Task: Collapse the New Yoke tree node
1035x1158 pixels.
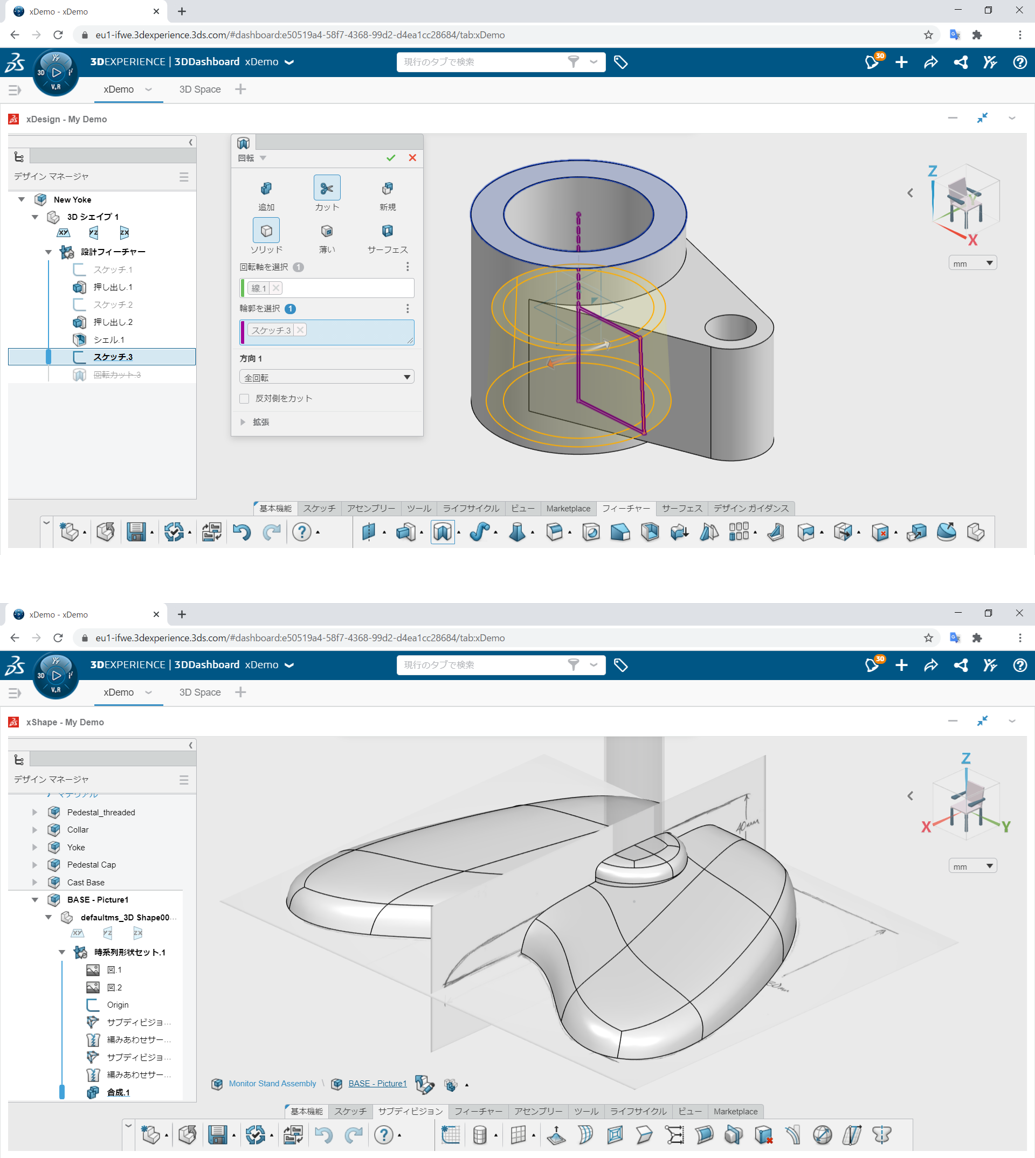Action: tap(21, 199)
